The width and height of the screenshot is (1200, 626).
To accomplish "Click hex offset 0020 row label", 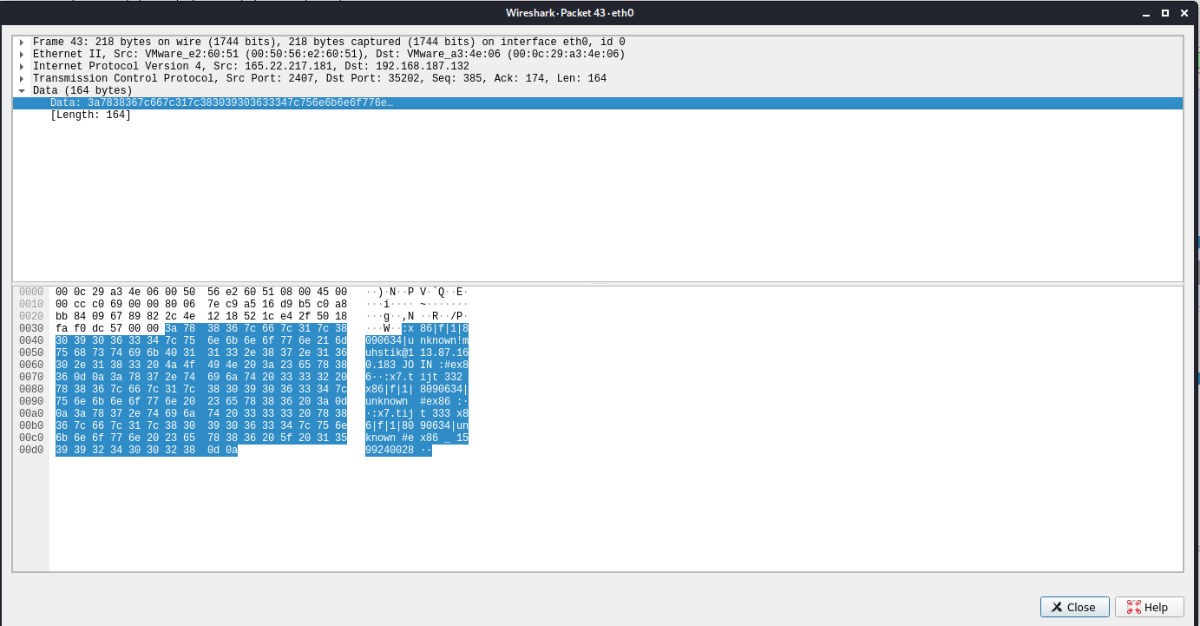I will [x=31, y=315].
